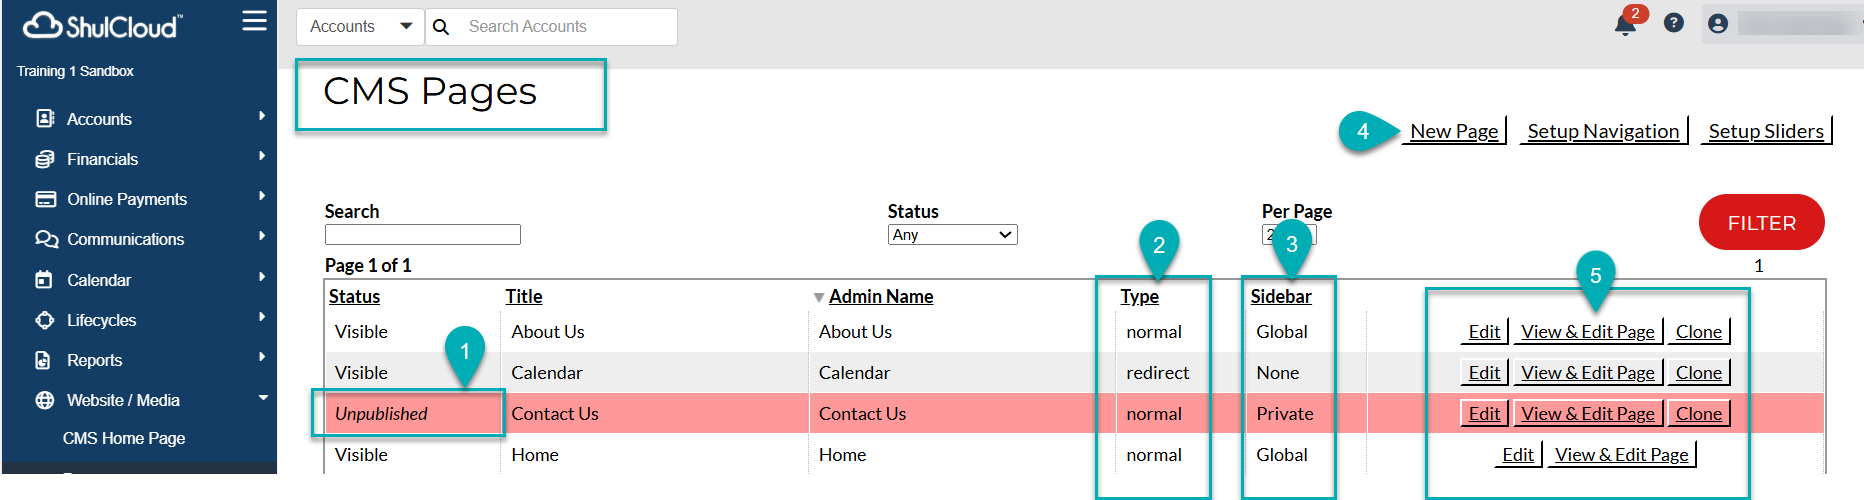Click the 'Private' sidebar cell
This screenshot has width=1864, height=500.
(1285, 414)
